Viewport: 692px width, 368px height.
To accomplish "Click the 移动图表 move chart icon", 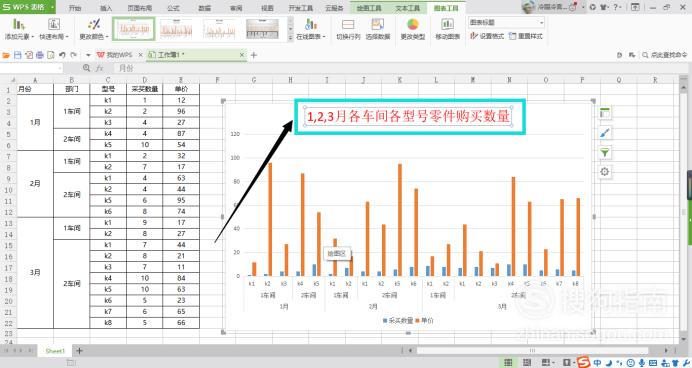I will 448,25.
